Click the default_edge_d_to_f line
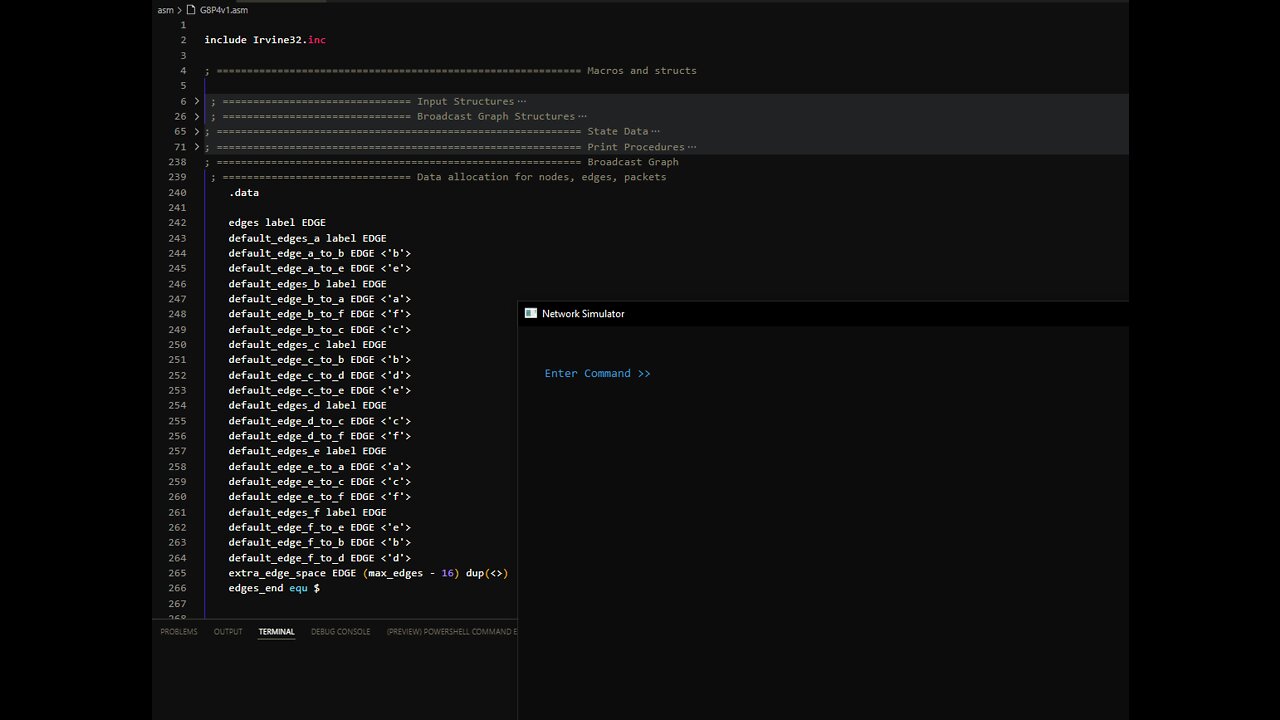 click(x=320, y=436)
